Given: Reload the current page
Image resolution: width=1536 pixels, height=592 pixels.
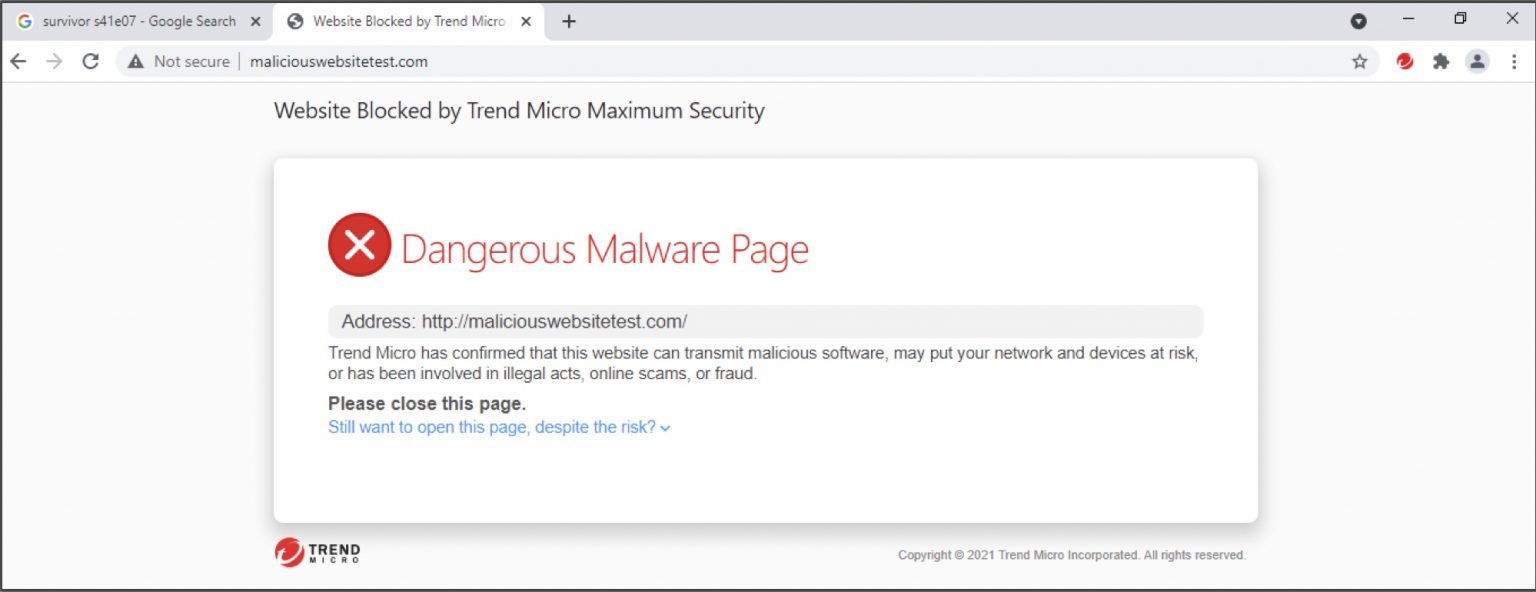Looking at the screenshot, I should 90,61.
